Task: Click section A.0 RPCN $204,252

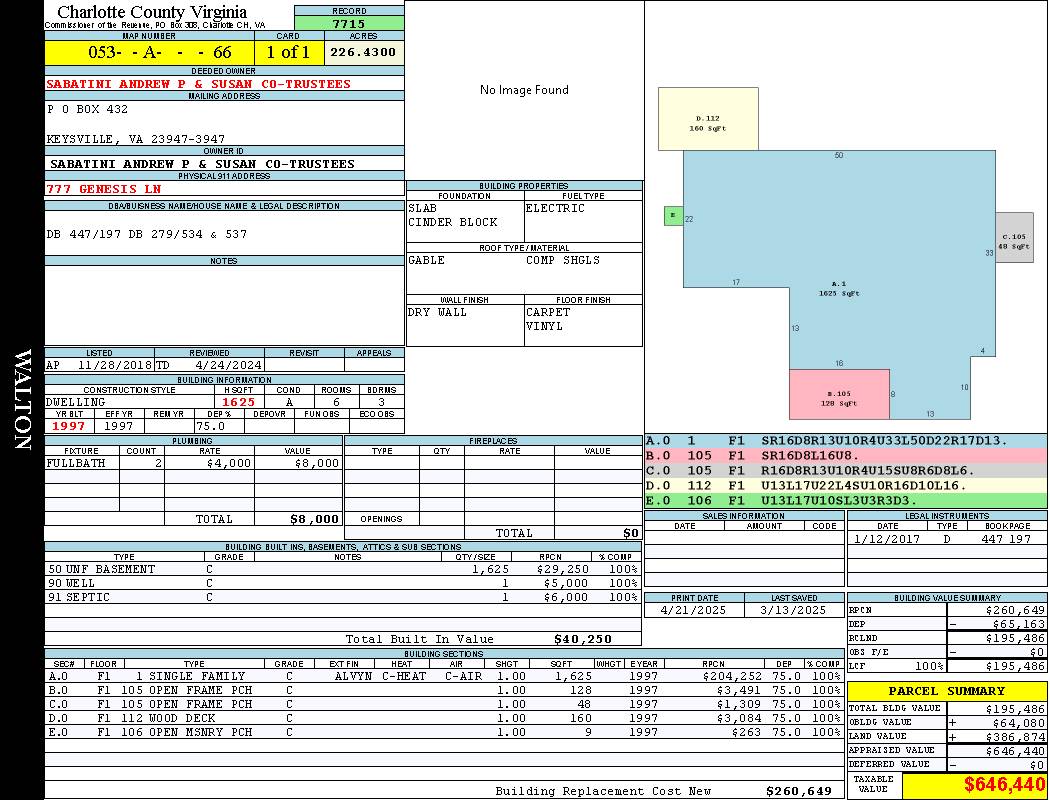Action: click(x=732, y=677)
